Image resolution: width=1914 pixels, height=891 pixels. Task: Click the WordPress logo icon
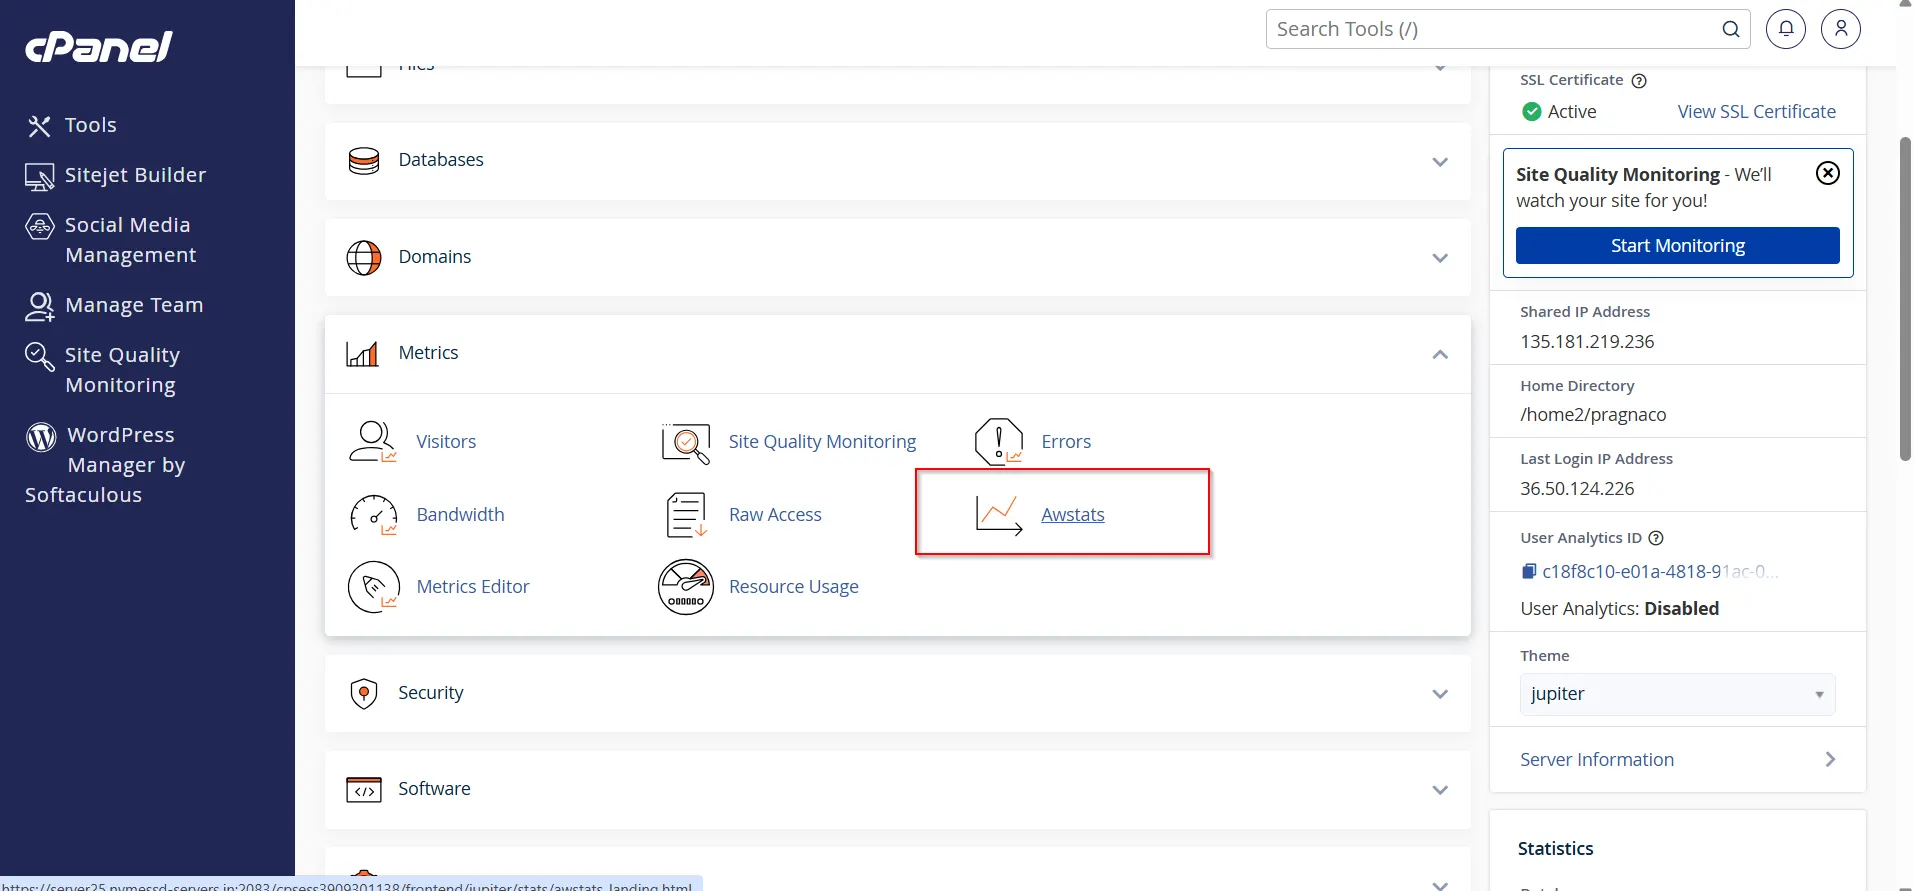coord(41,437)
